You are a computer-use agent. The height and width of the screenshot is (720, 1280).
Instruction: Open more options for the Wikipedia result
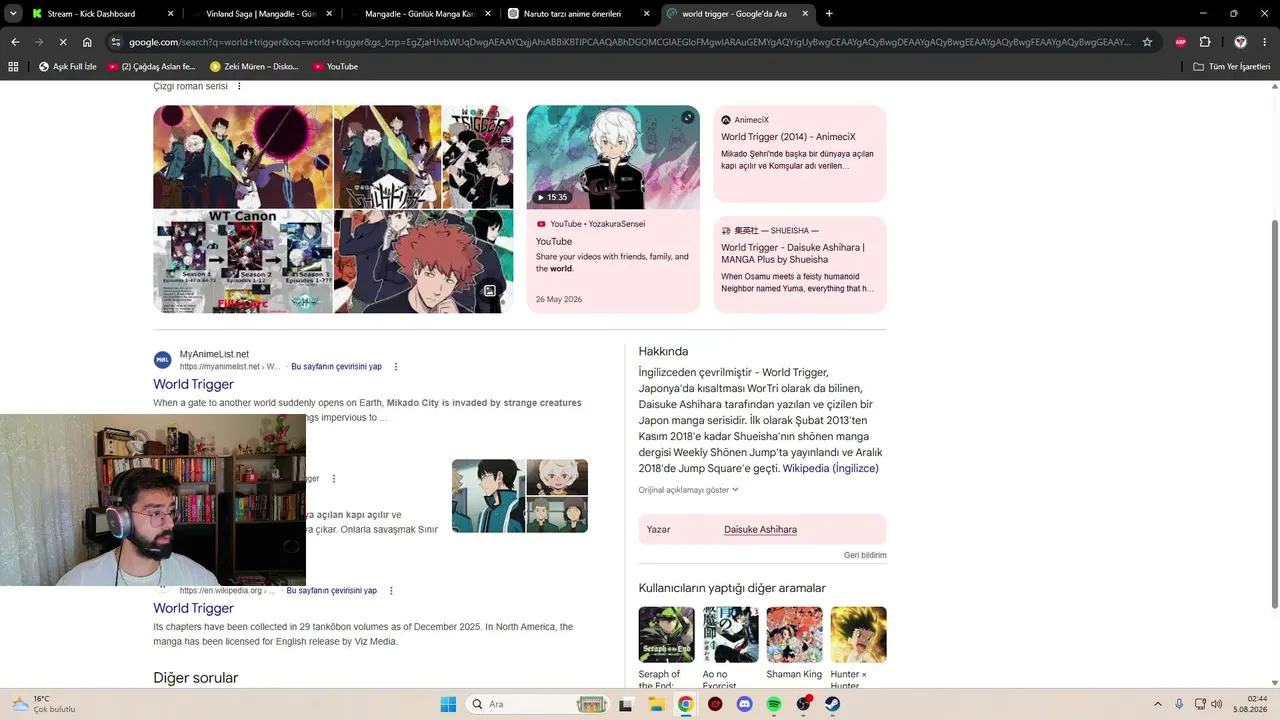[391, 591]
